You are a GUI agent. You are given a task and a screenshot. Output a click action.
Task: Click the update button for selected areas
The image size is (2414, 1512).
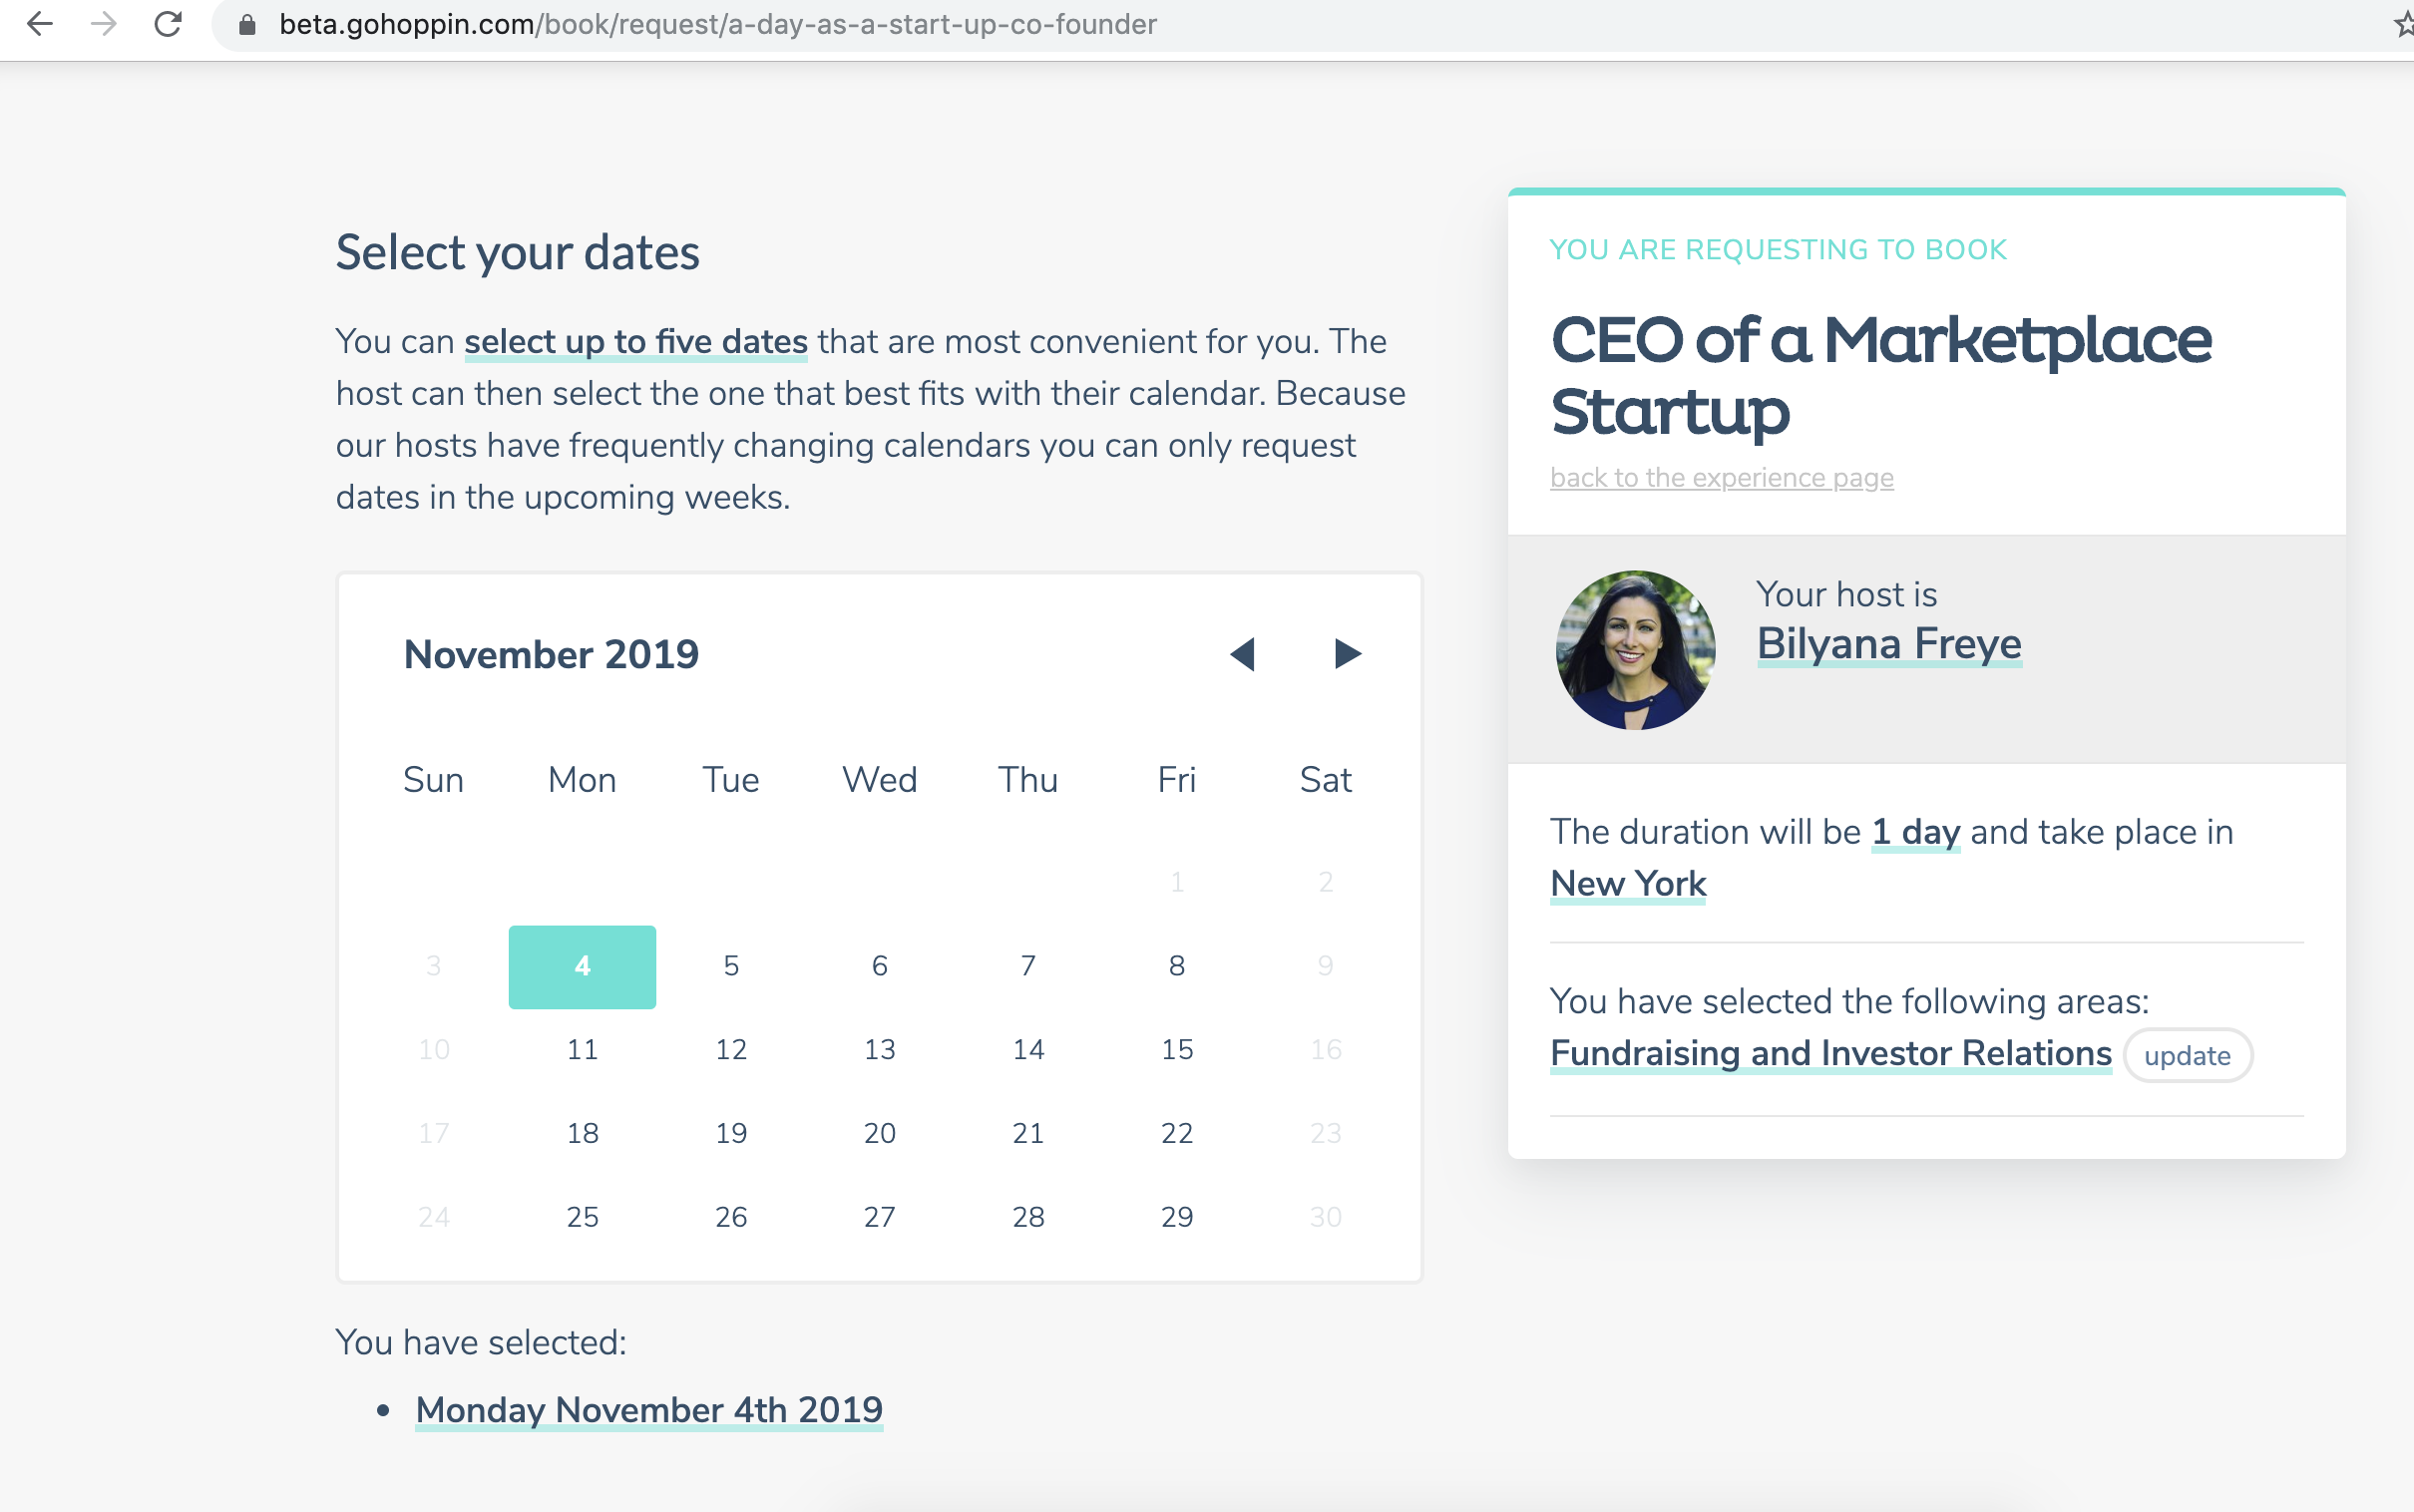[x=2187, y=1055]
